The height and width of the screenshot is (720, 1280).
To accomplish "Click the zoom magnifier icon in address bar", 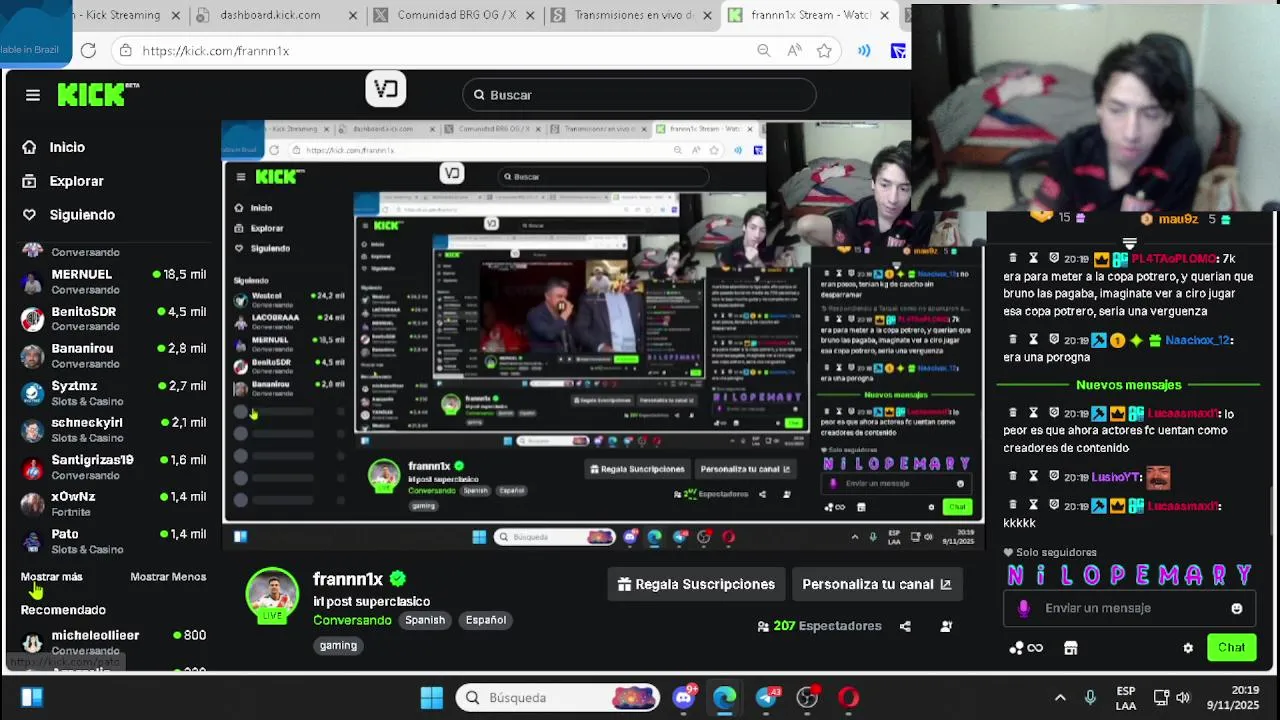I will (764, 50).
